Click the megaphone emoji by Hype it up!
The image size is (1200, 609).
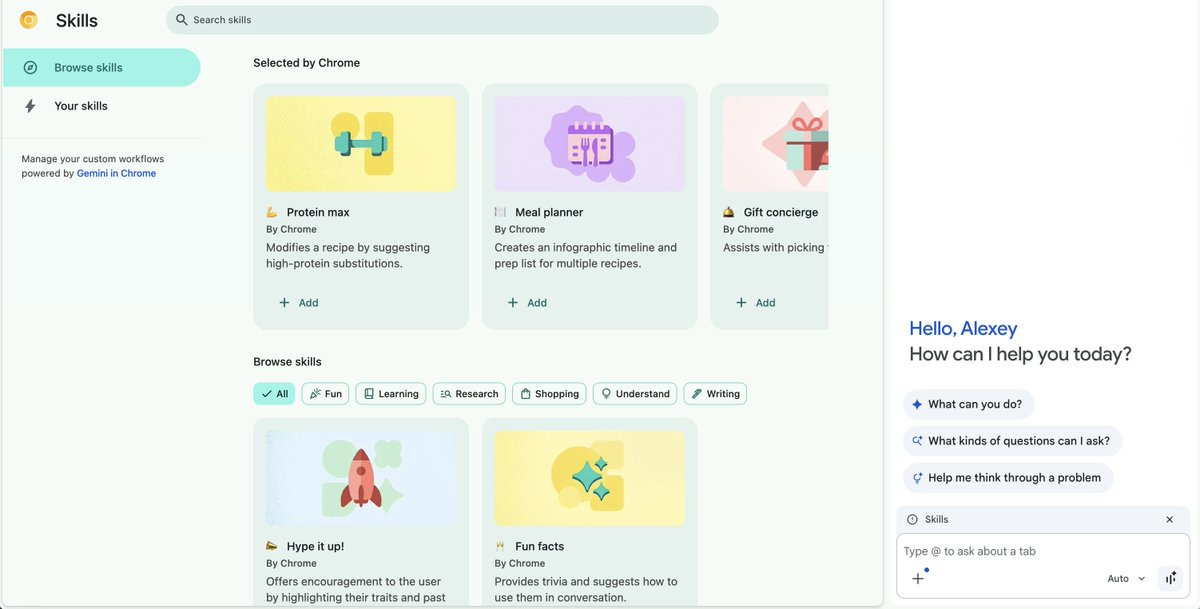tap(272, 546)
